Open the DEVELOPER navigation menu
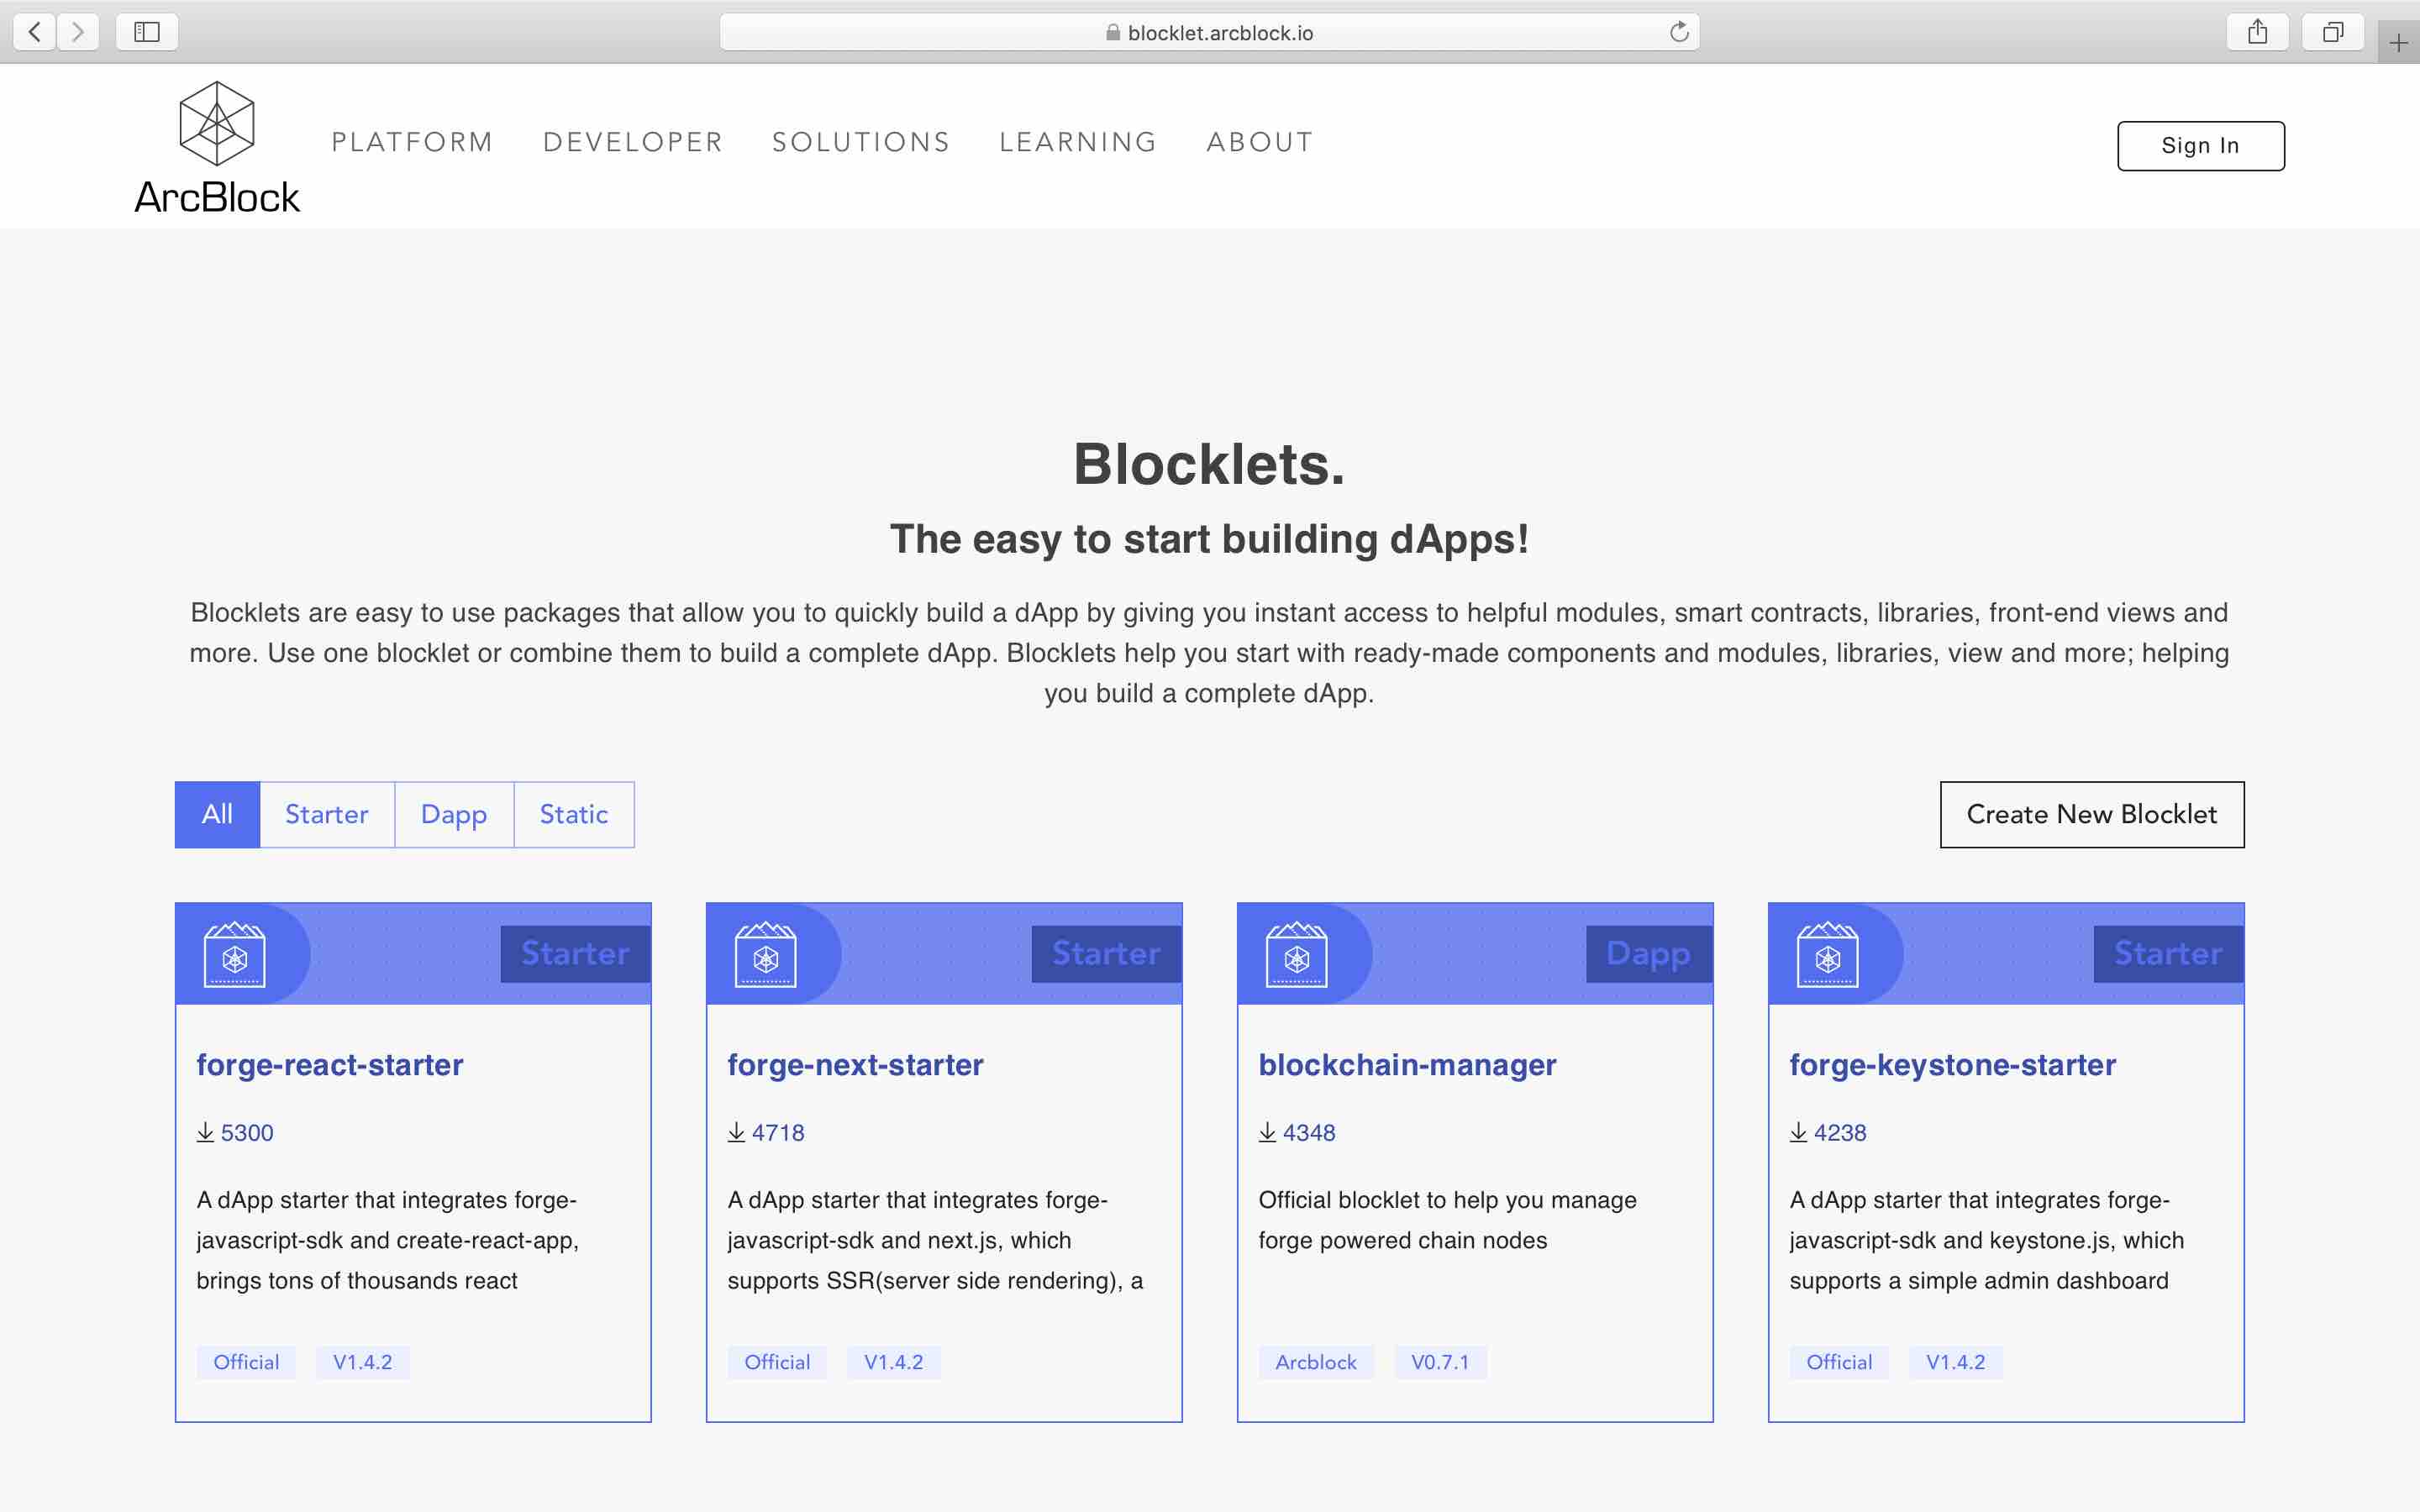Screen dimensions: 2420x1512 tap(632, 142)
